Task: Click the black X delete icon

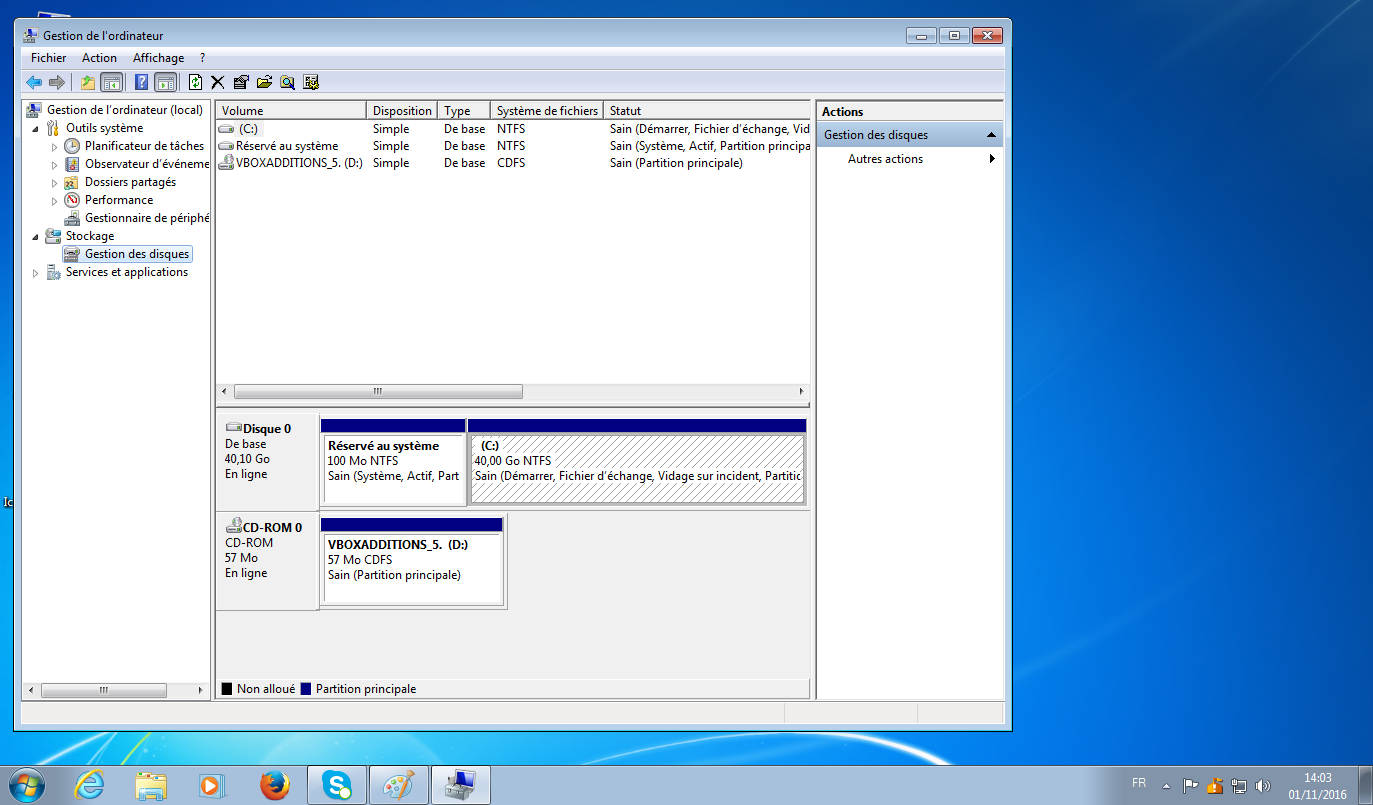Action: [x=217, y=82]
